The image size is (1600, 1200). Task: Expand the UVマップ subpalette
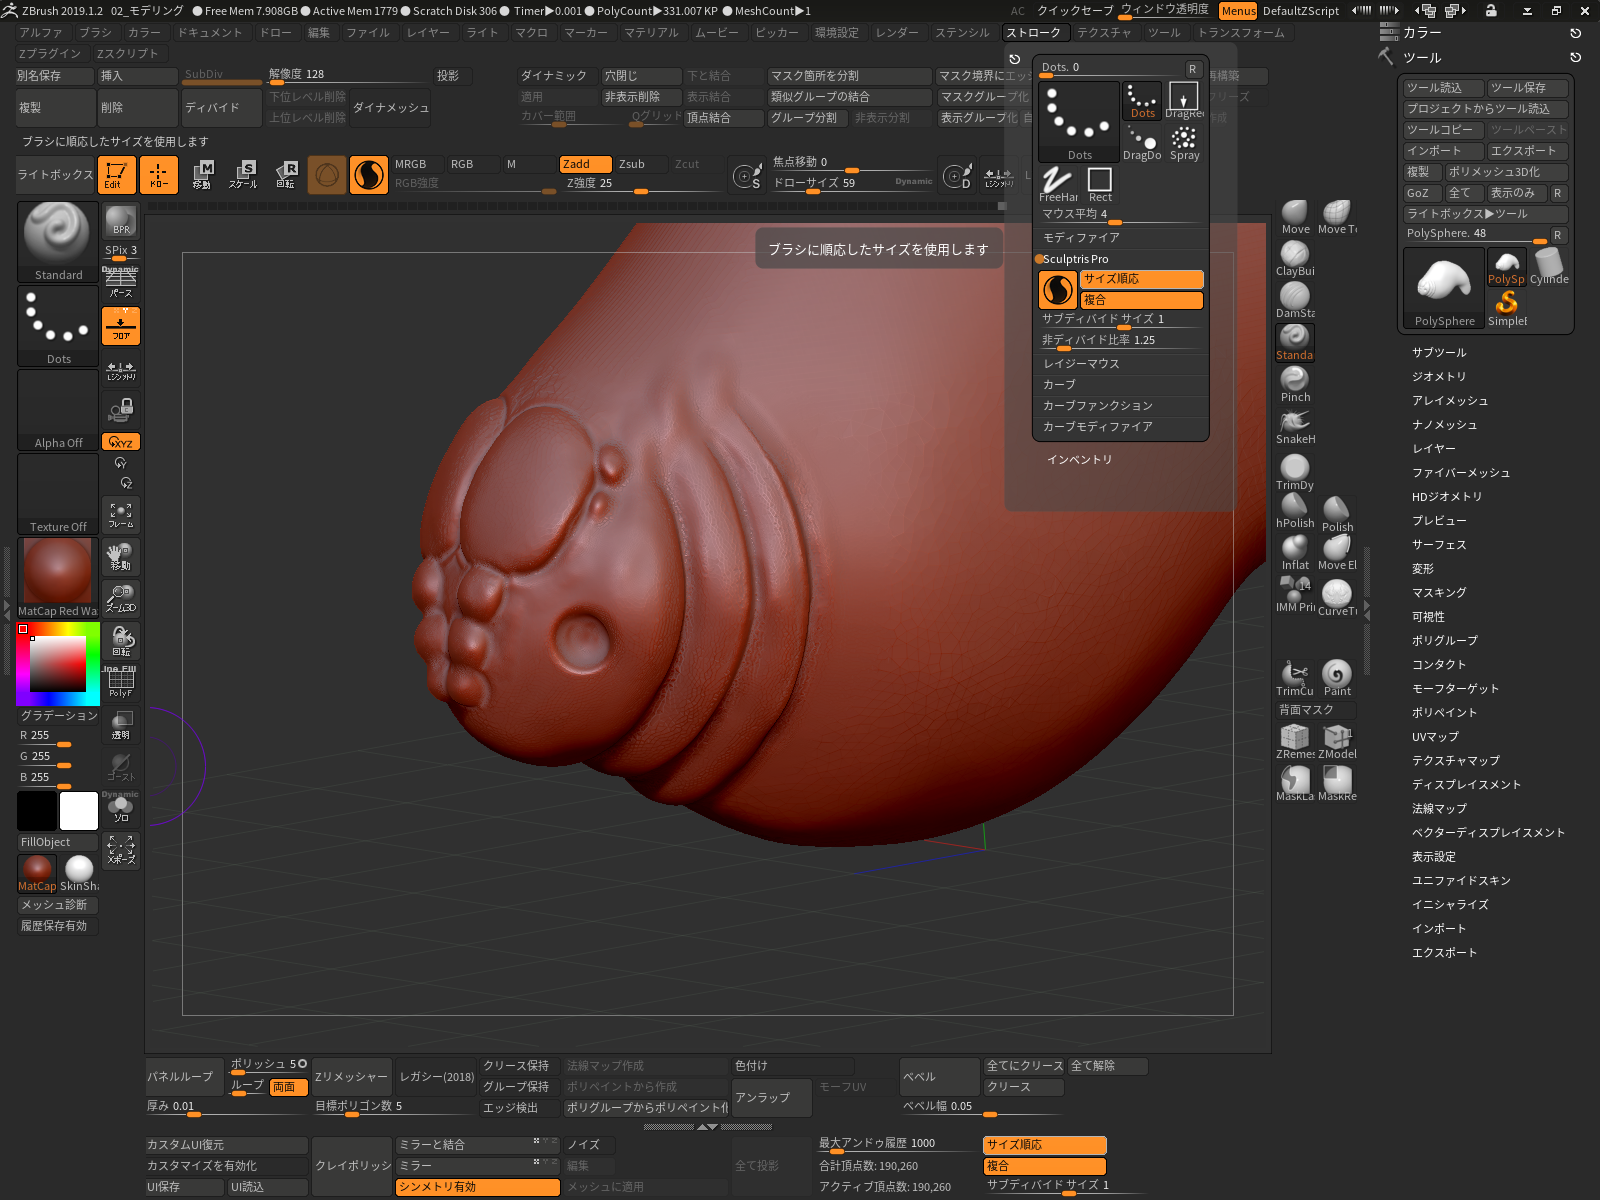pos(1435,737)
